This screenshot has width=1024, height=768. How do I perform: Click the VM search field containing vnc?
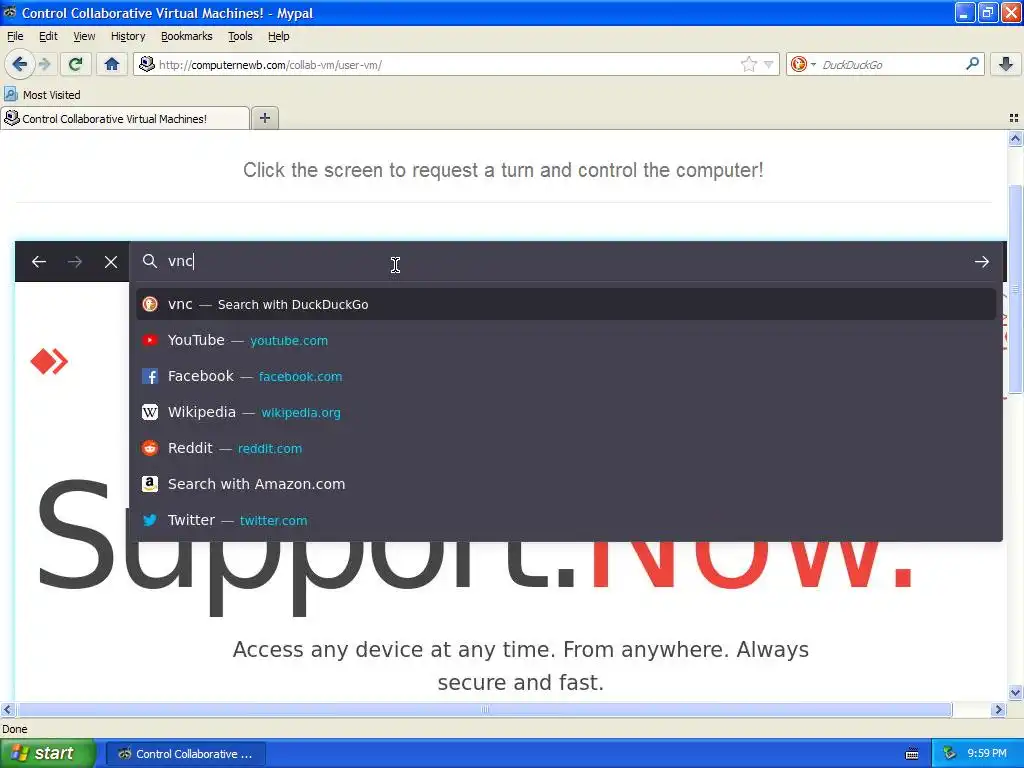565,261
